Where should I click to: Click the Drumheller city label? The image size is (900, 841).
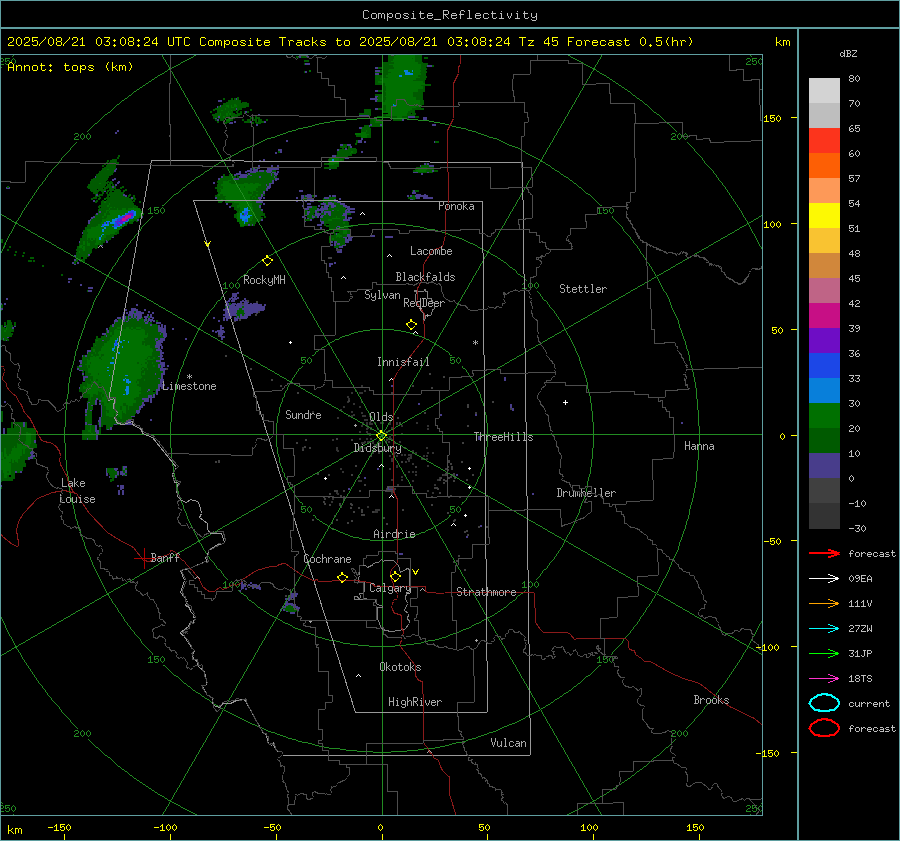(586, 493)
